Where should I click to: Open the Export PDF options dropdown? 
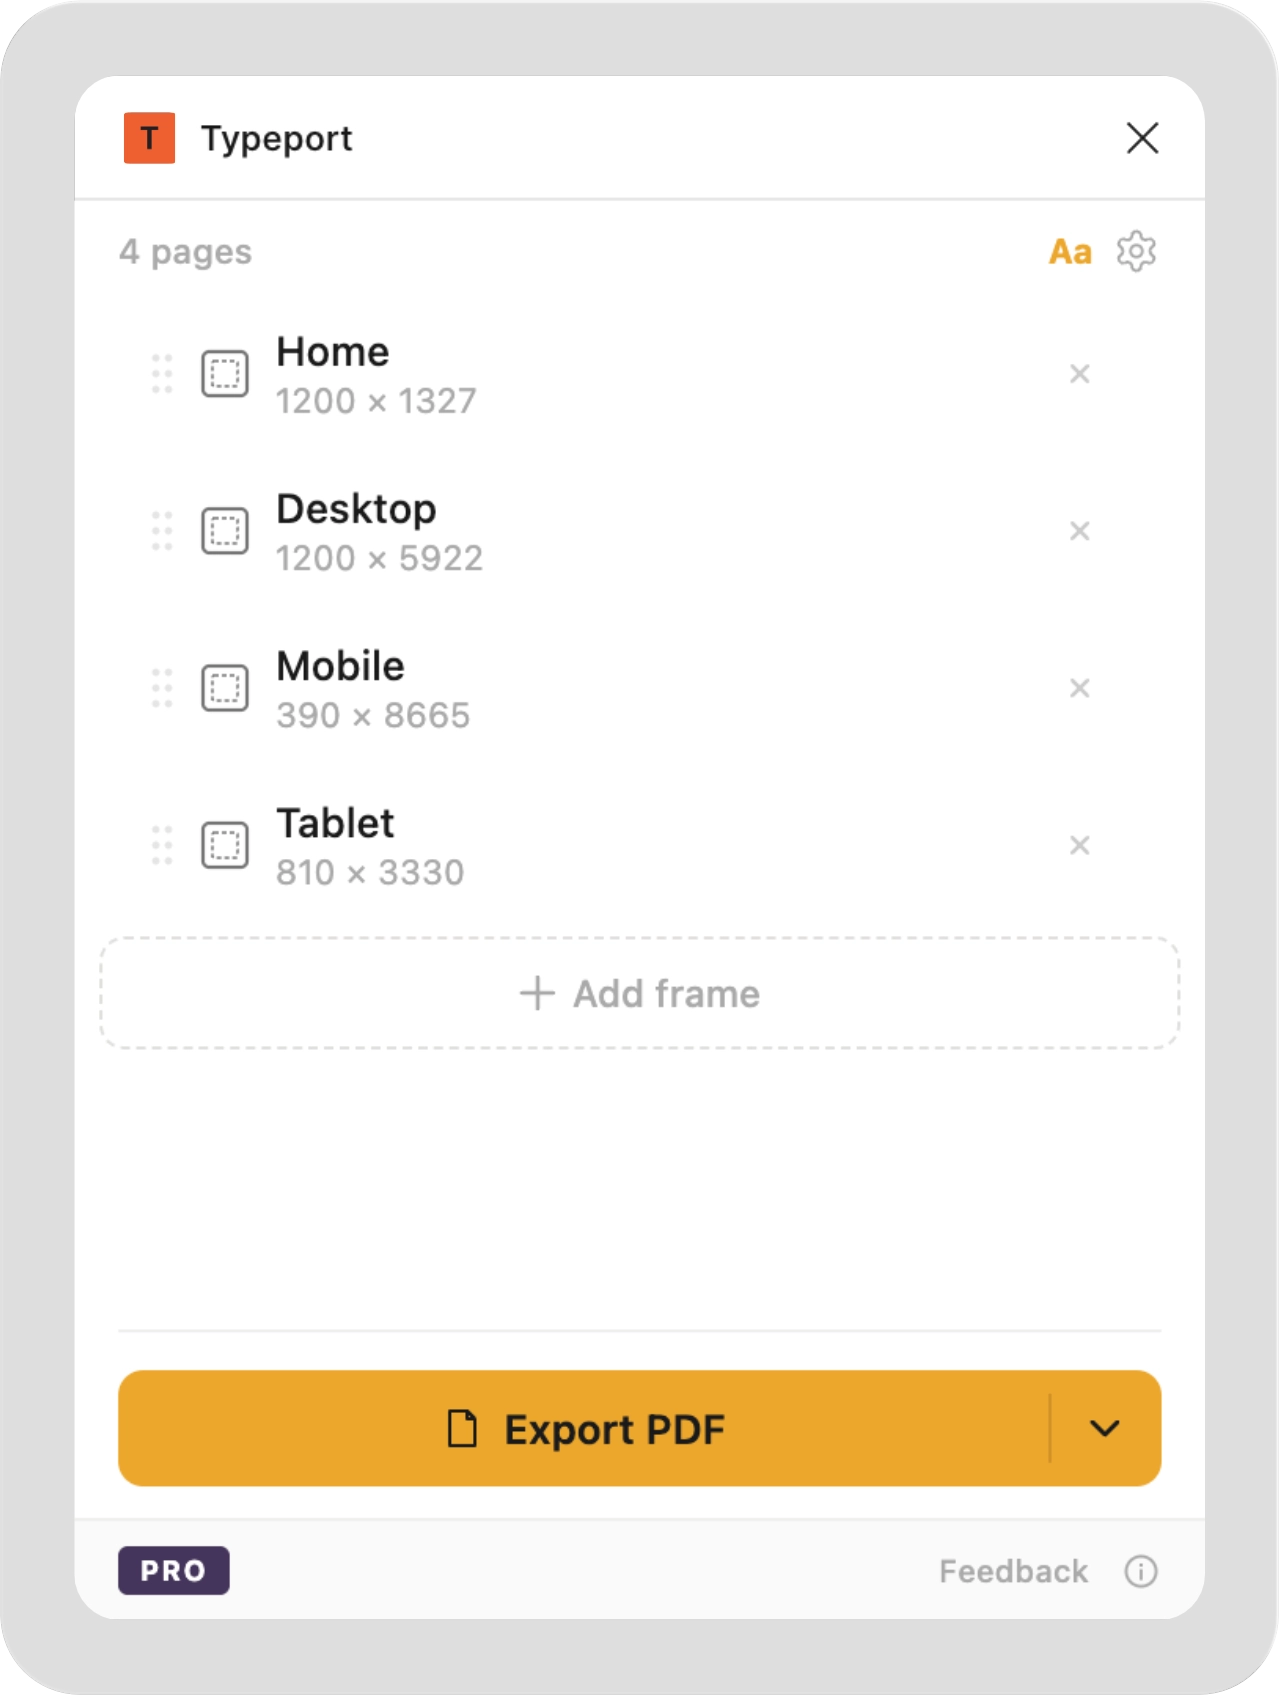tap(1105, 1428)
